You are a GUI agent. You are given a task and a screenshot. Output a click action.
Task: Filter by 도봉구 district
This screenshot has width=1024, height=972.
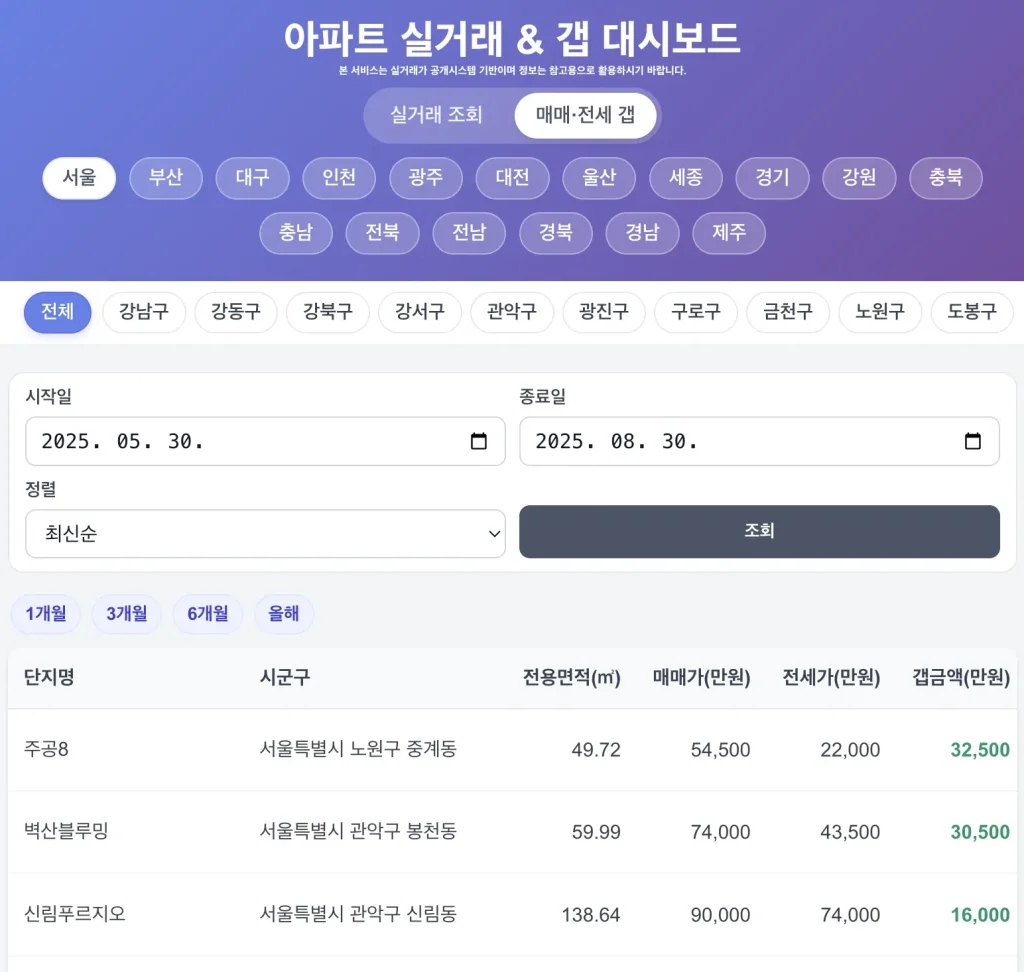[x=972, y=312]
